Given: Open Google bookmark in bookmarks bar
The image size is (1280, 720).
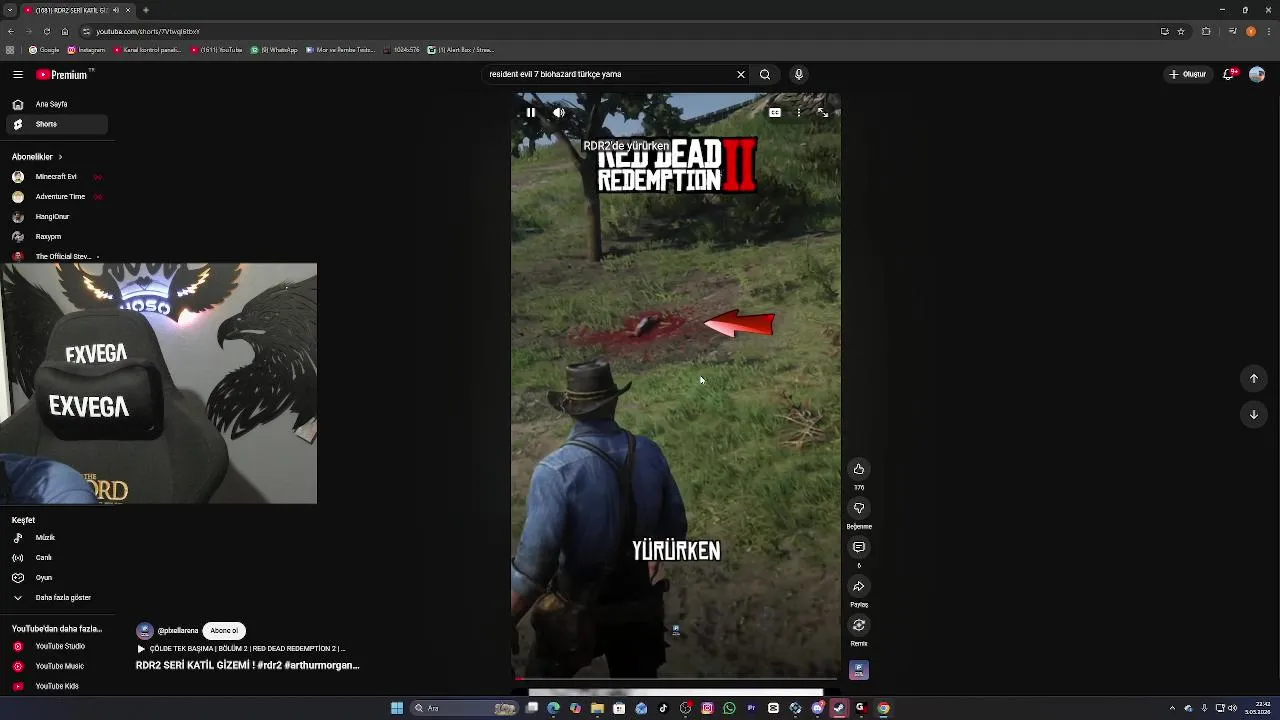Looking at the screenshot, I should click(x=44, y=50).
